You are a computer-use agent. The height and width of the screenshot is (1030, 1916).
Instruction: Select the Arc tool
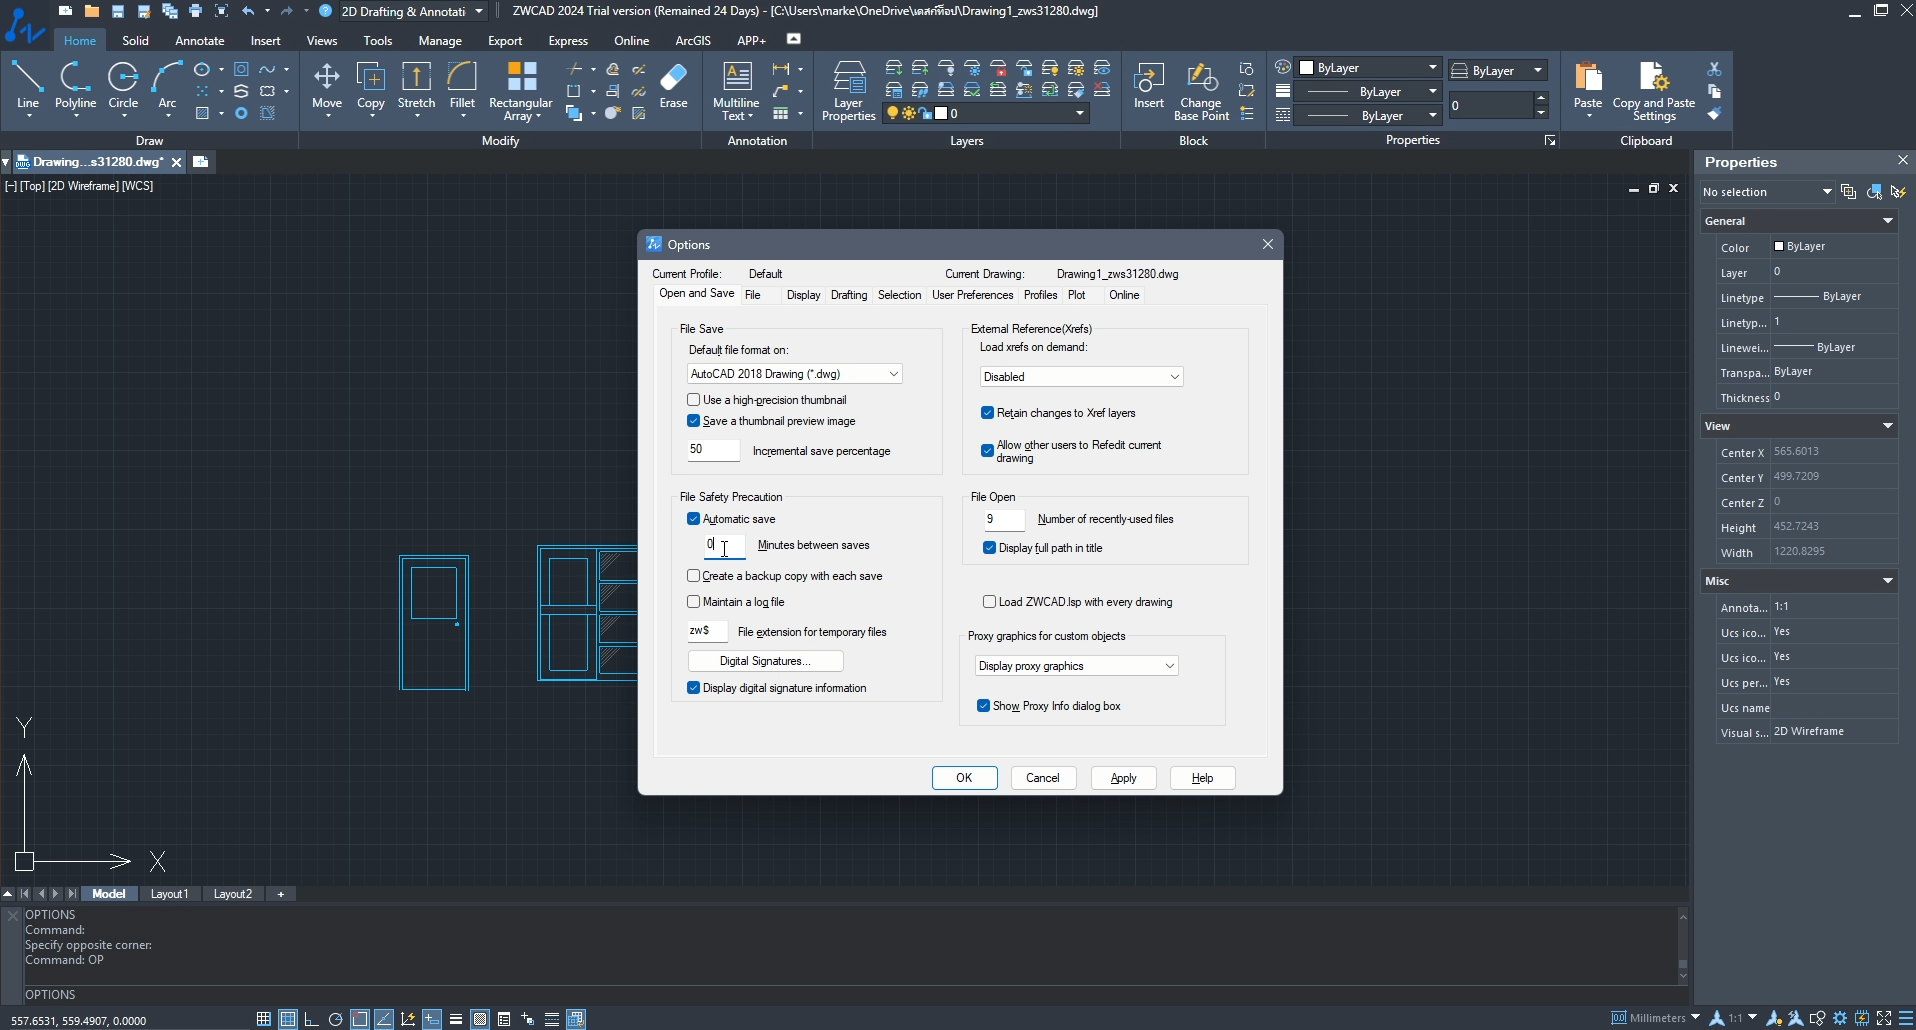pos(167,87)
